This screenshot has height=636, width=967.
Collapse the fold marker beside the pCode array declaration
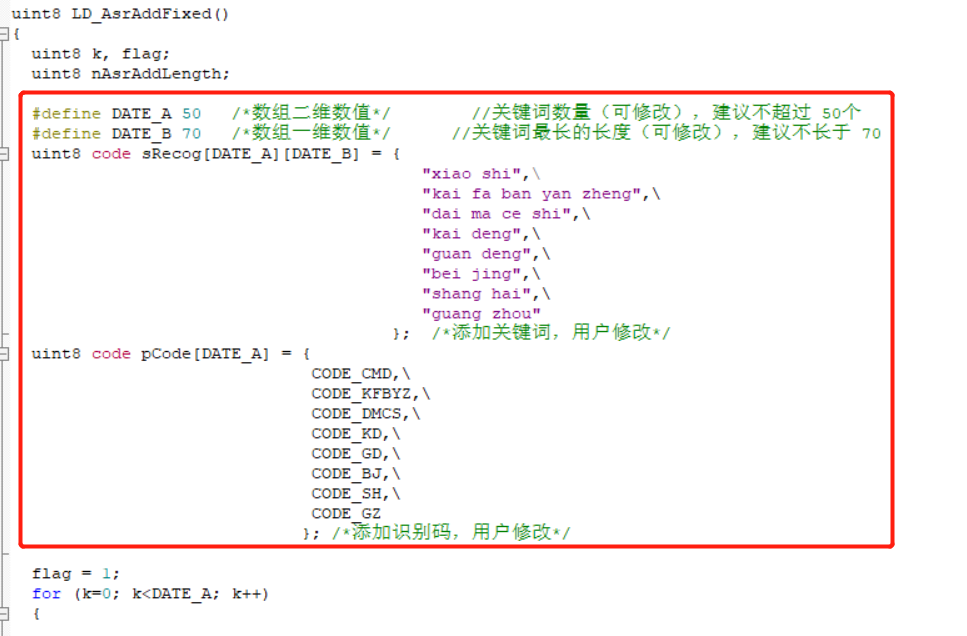[x=4, y=353]
